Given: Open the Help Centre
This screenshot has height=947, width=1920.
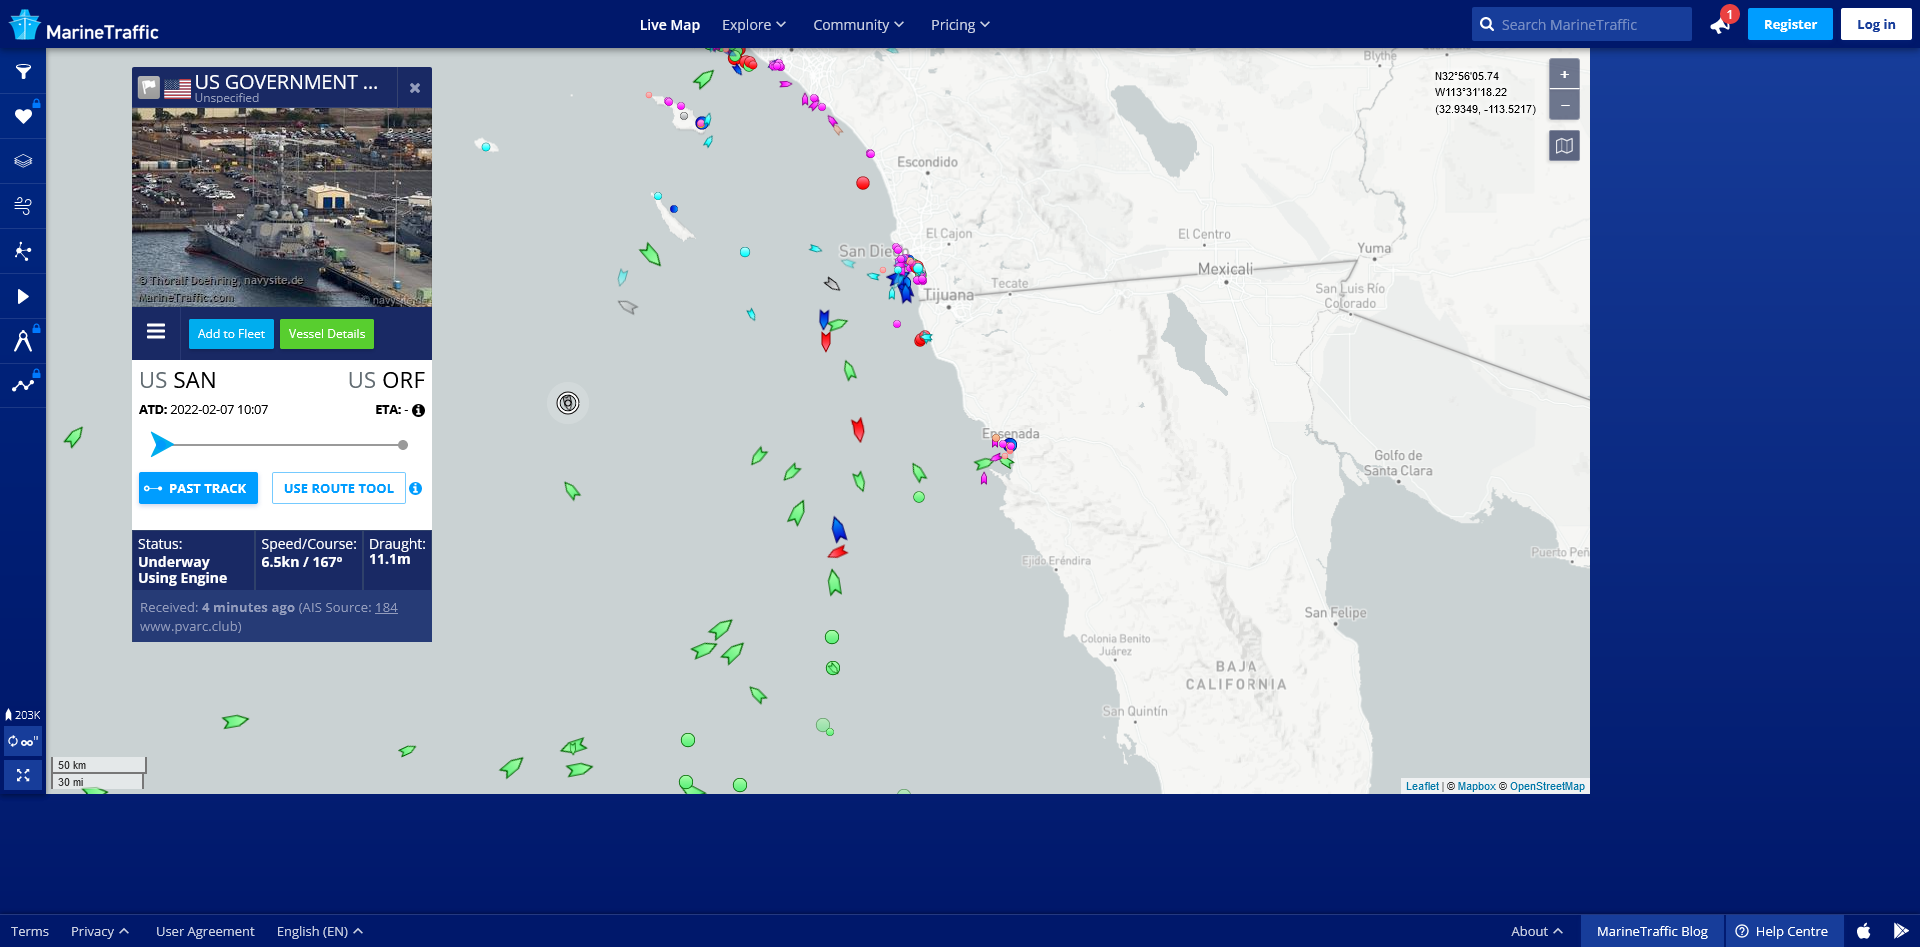Looking at the screenshot, I should (x=1782, y=931).
